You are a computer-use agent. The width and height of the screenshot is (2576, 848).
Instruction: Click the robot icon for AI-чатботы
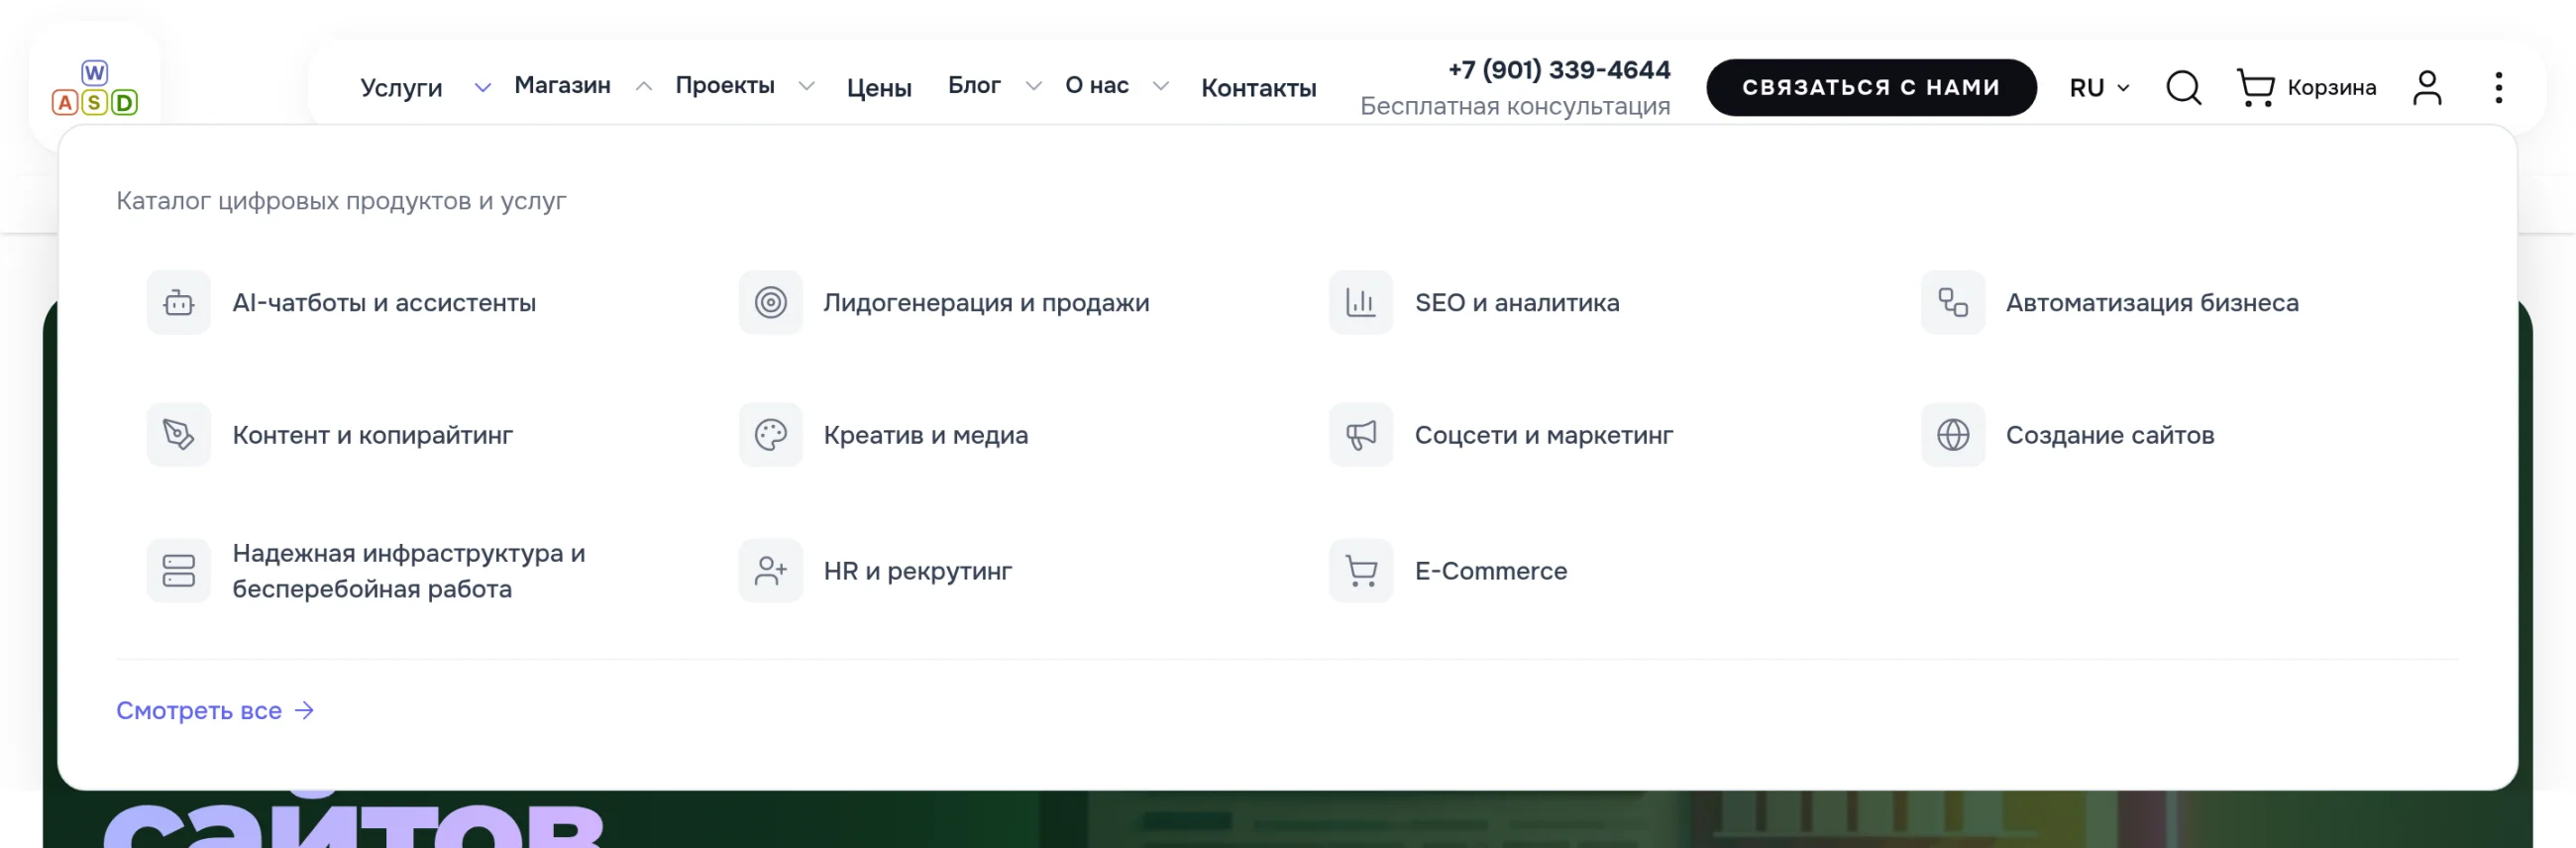179,302
